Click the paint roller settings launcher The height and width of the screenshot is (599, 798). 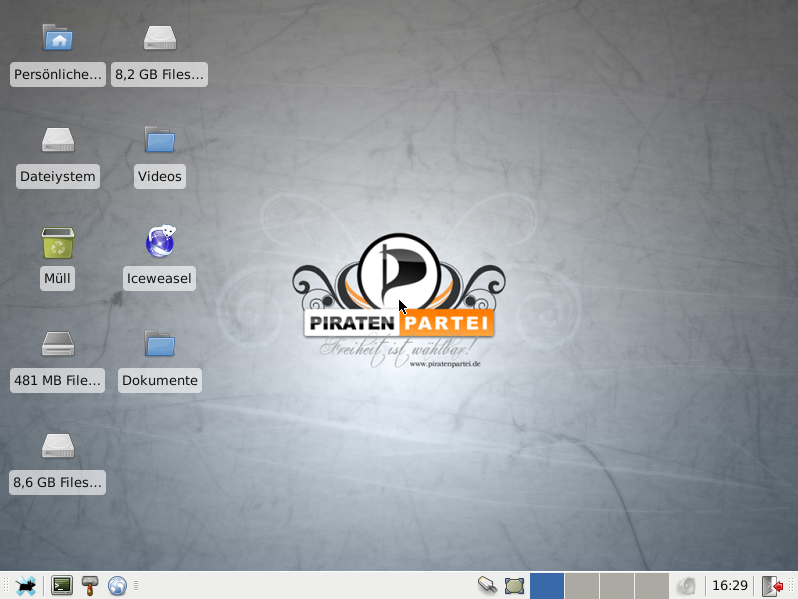coord(90,586)
